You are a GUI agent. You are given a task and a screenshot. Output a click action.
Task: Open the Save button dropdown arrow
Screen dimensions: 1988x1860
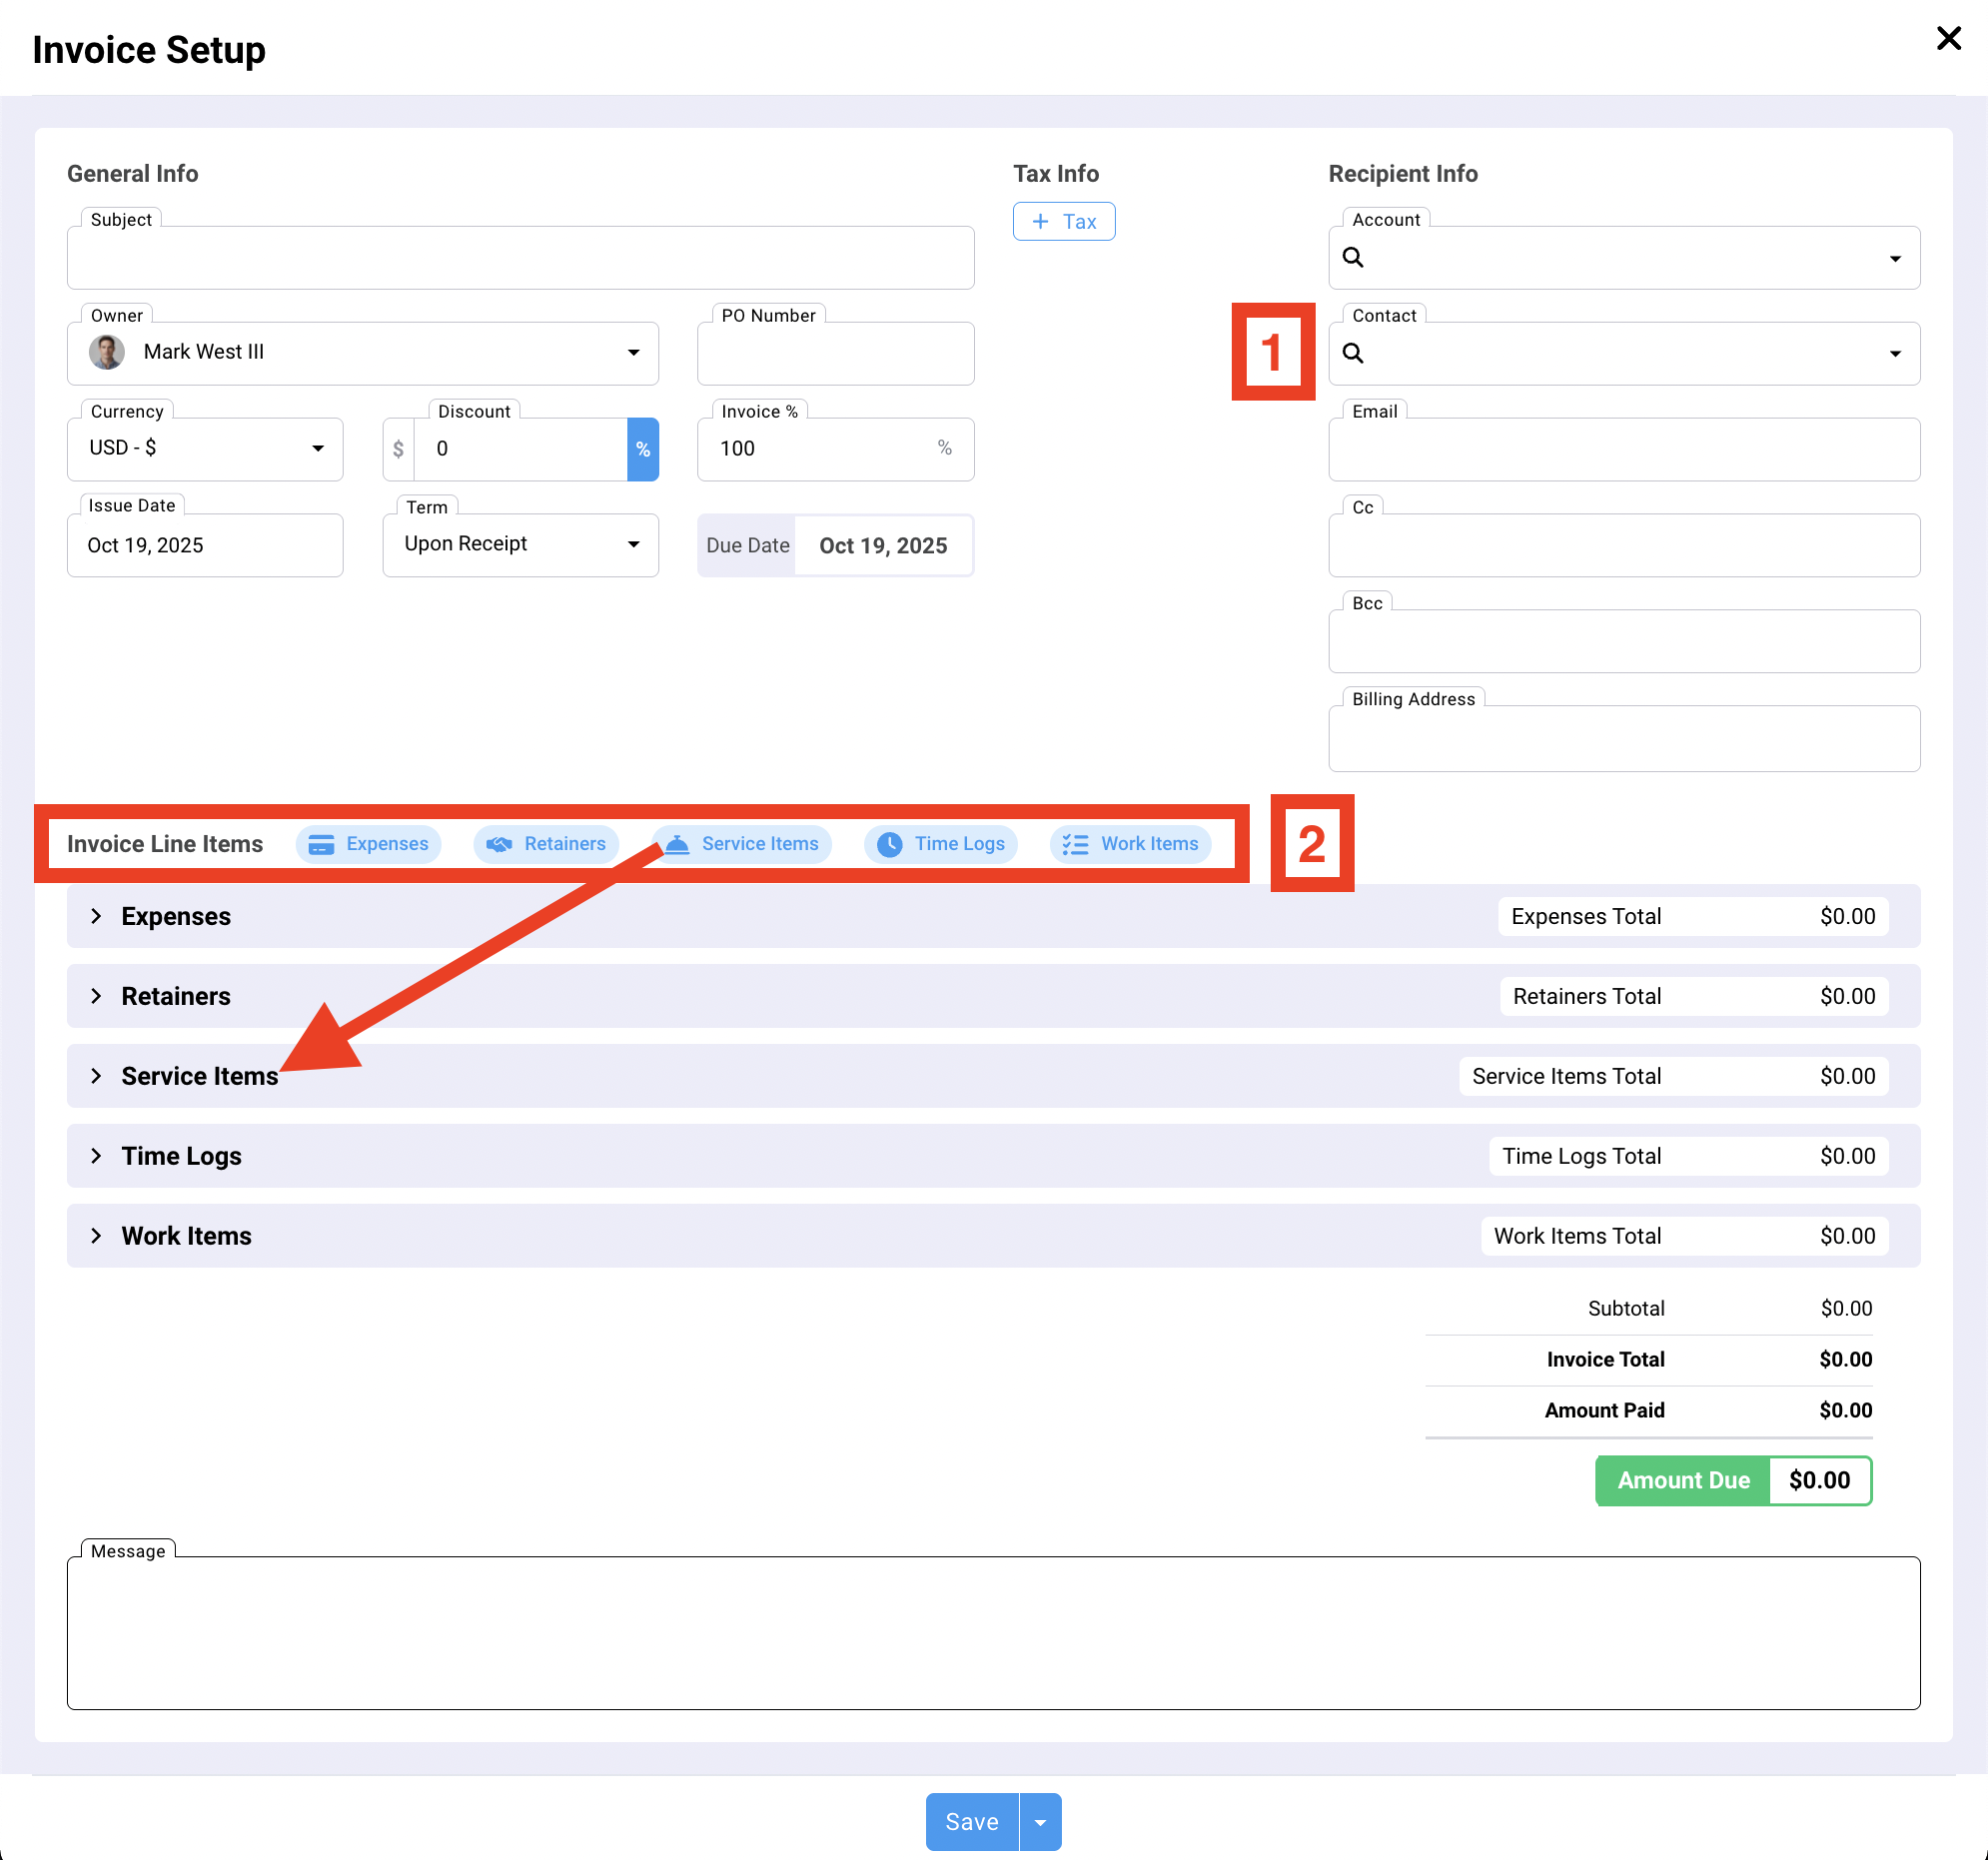coord(1040,1822)
